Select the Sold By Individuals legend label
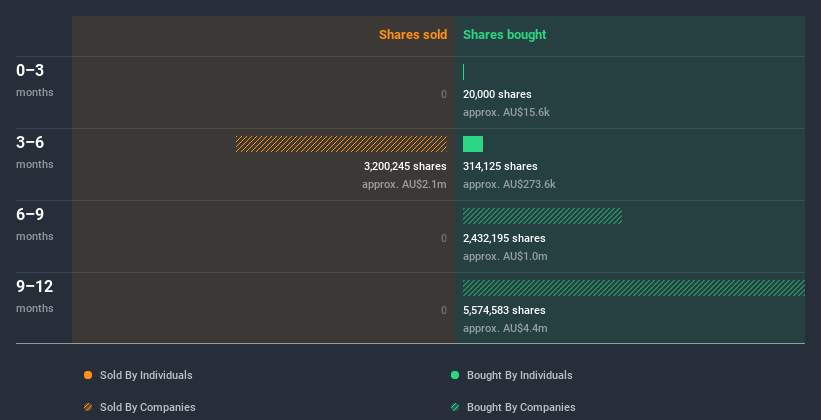This screenshot has height=420, width=821. pyautogui.click(x=146, y=375)
